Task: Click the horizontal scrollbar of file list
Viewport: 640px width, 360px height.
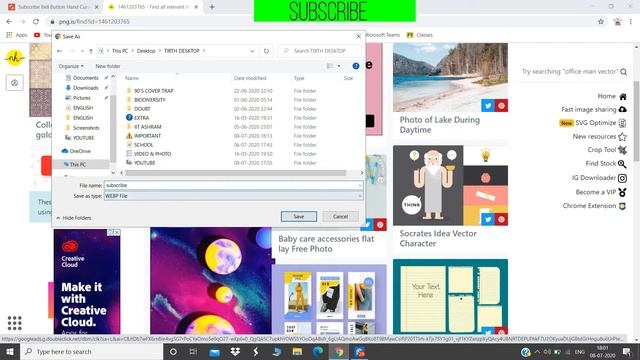Action: pyautogui.click(x=236, y=173)
